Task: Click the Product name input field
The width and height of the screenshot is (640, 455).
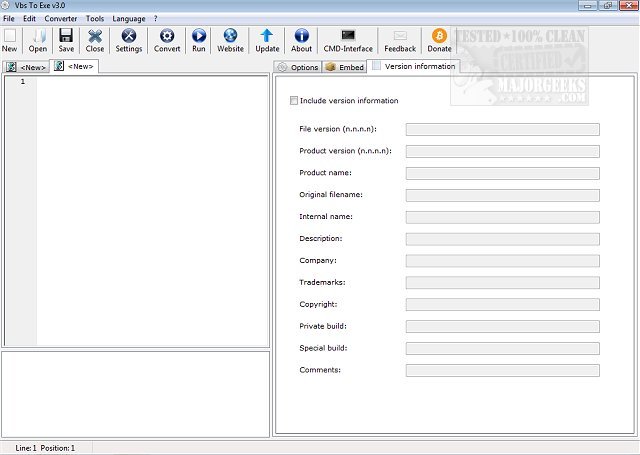Action: pos(502,173)
